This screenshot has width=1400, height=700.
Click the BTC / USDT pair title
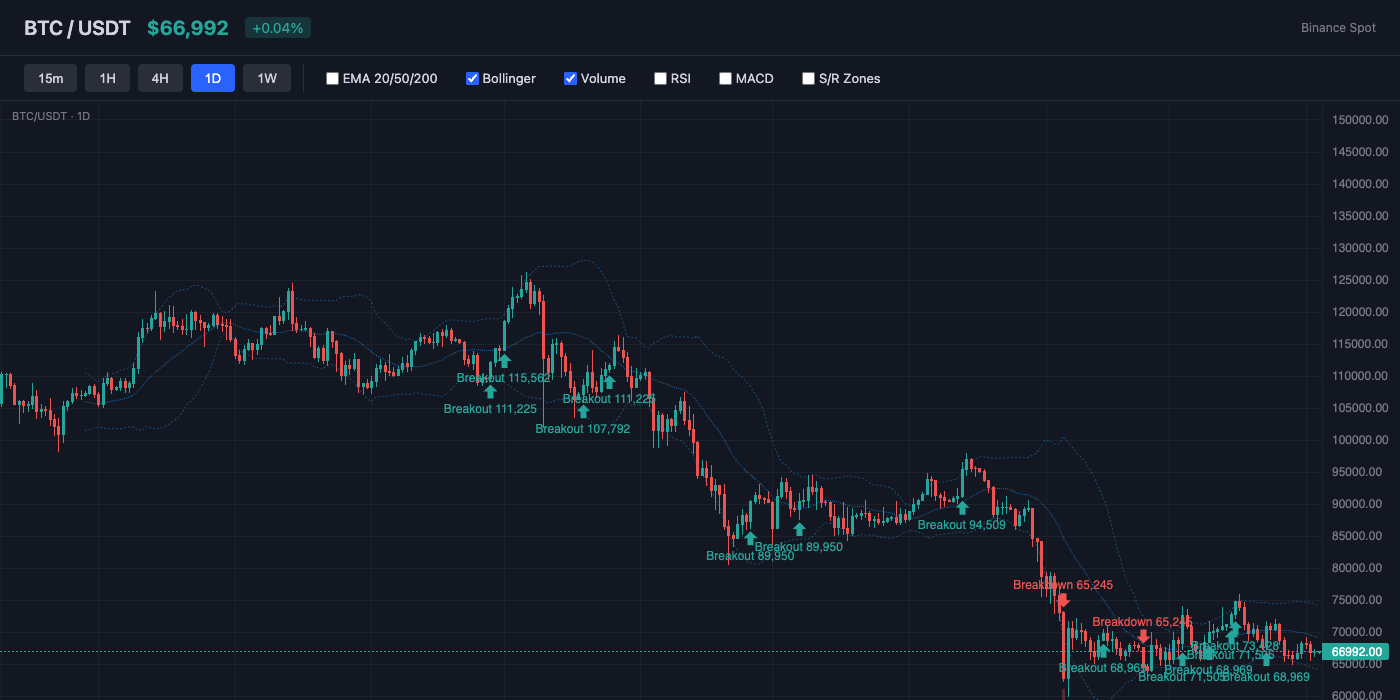tap(77, 28)
